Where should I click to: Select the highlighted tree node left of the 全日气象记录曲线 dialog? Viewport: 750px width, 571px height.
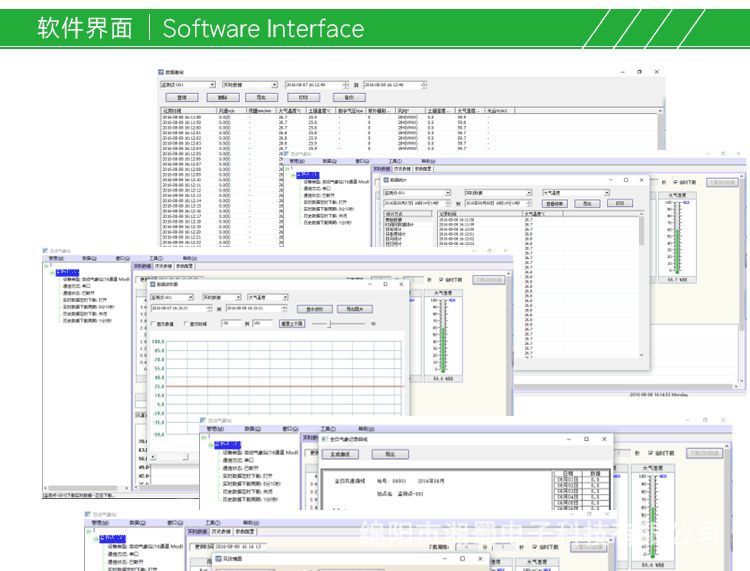pos(227,445)
